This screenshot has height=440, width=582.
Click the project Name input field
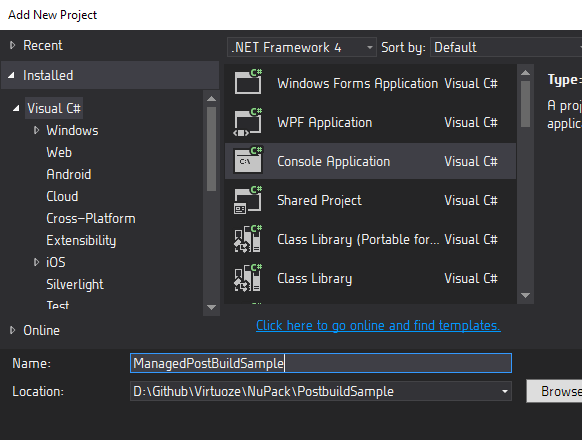coord(321,363)
